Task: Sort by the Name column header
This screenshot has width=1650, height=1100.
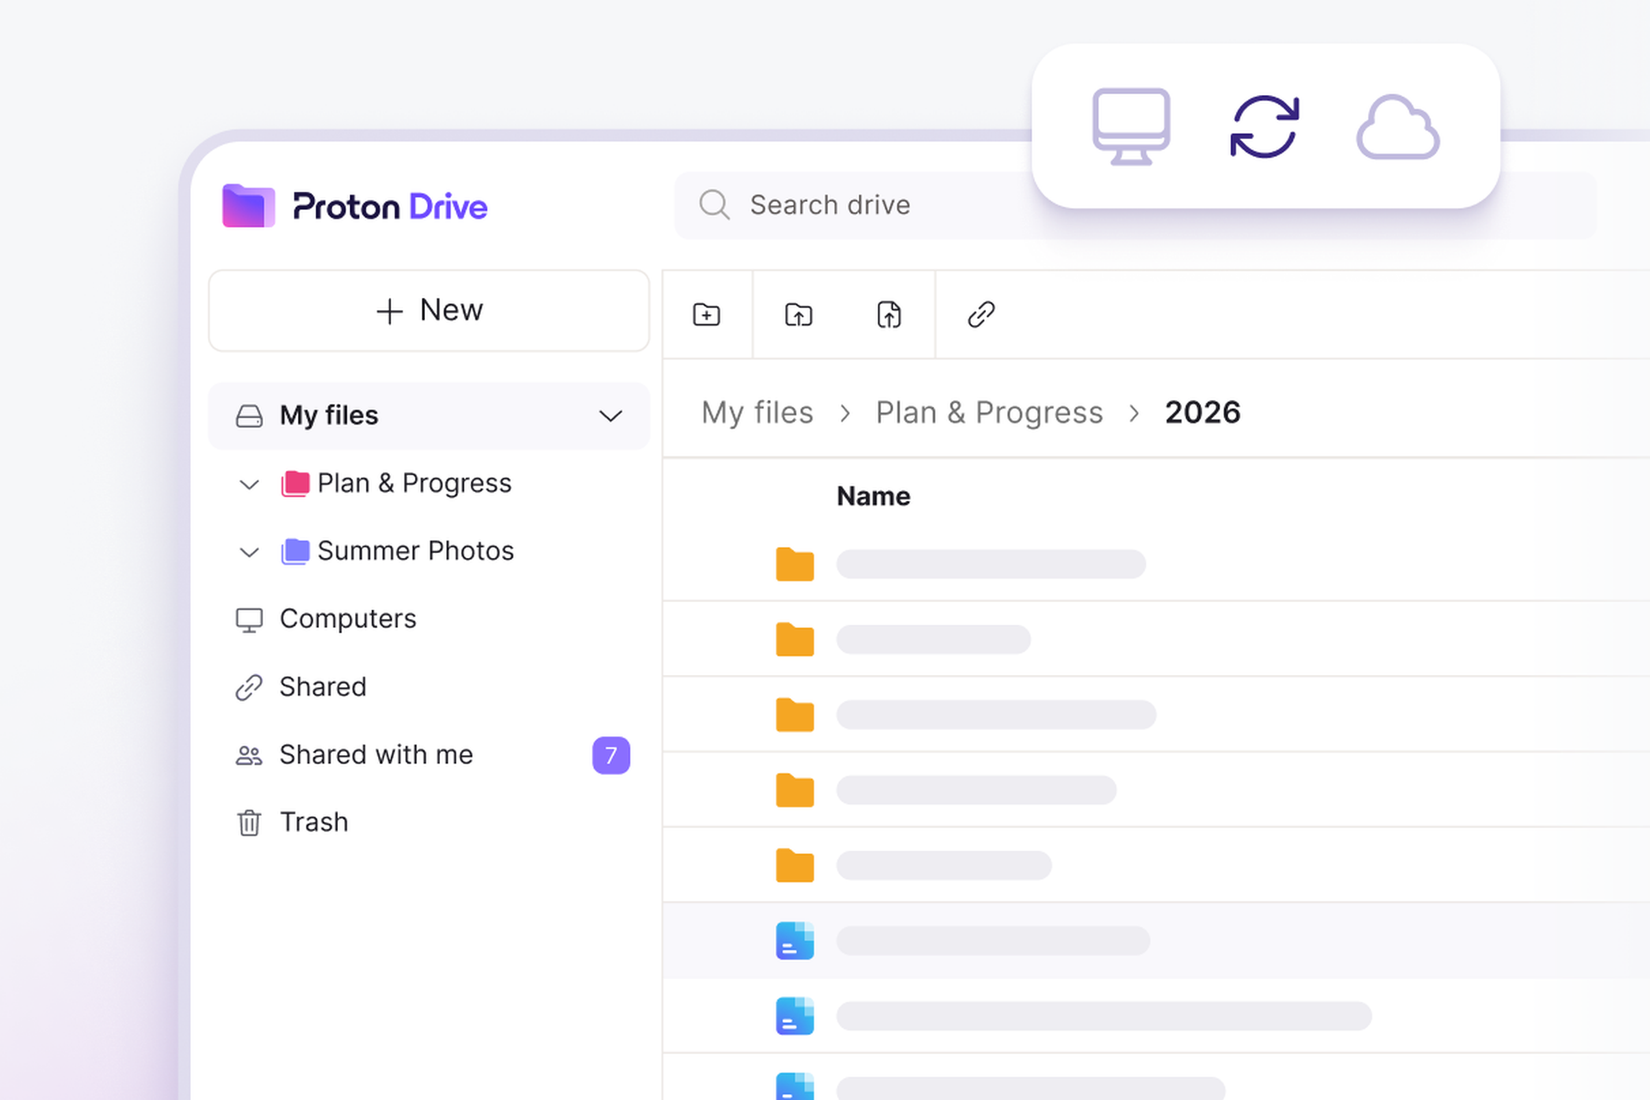Action: coord(873,496)
